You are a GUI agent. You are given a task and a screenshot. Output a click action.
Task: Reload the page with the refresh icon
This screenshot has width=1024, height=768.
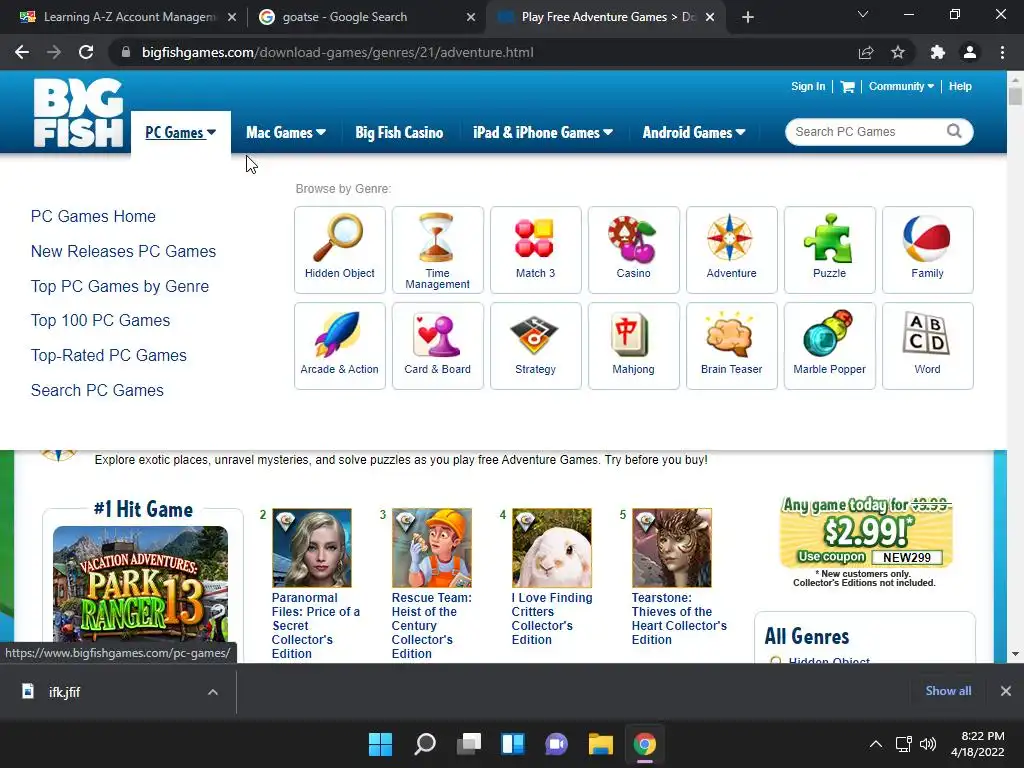pos(86,52)
